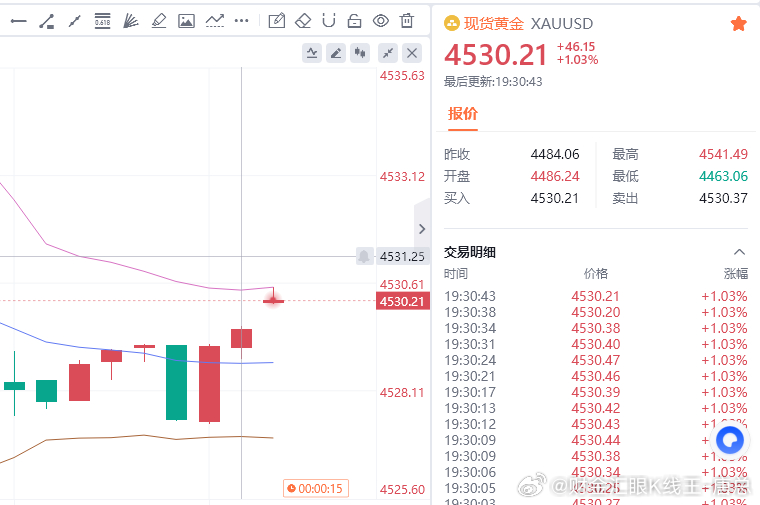Select the trend arrow chart tool
This screenshot has width=760, height=505.
tap(215, 21)
